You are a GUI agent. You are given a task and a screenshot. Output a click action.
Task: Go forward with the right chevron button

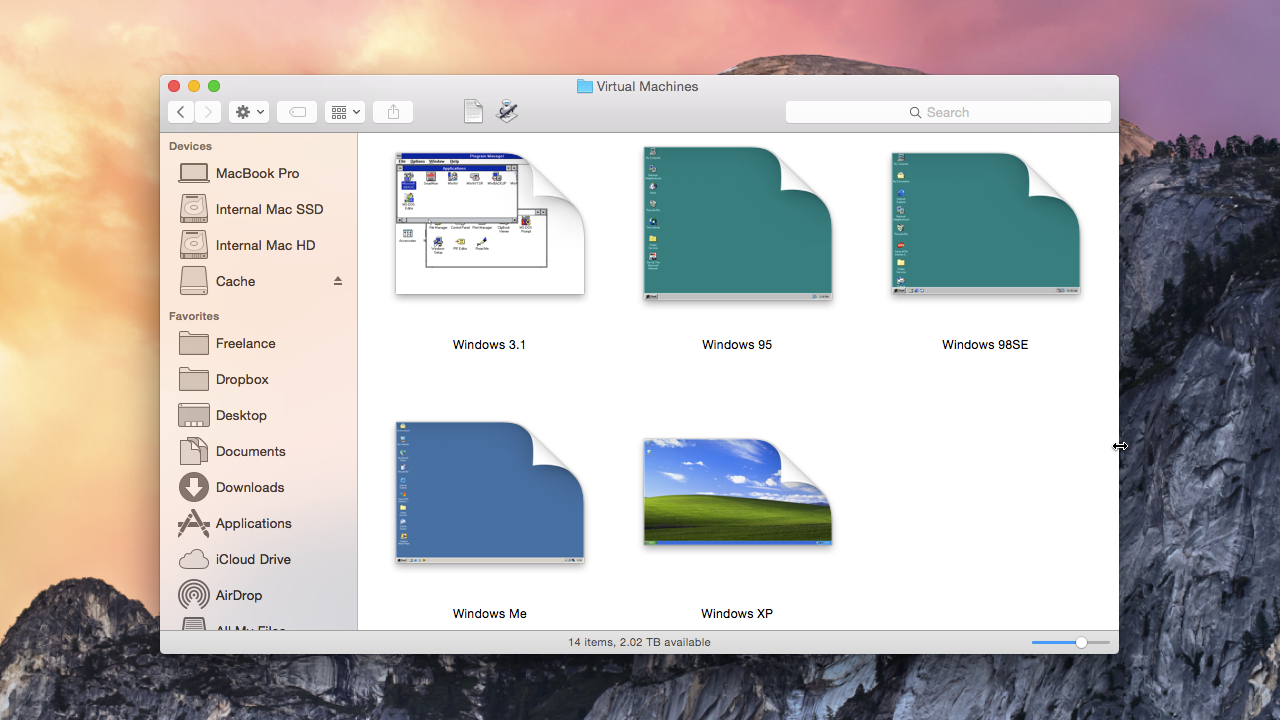click(208, 112)
